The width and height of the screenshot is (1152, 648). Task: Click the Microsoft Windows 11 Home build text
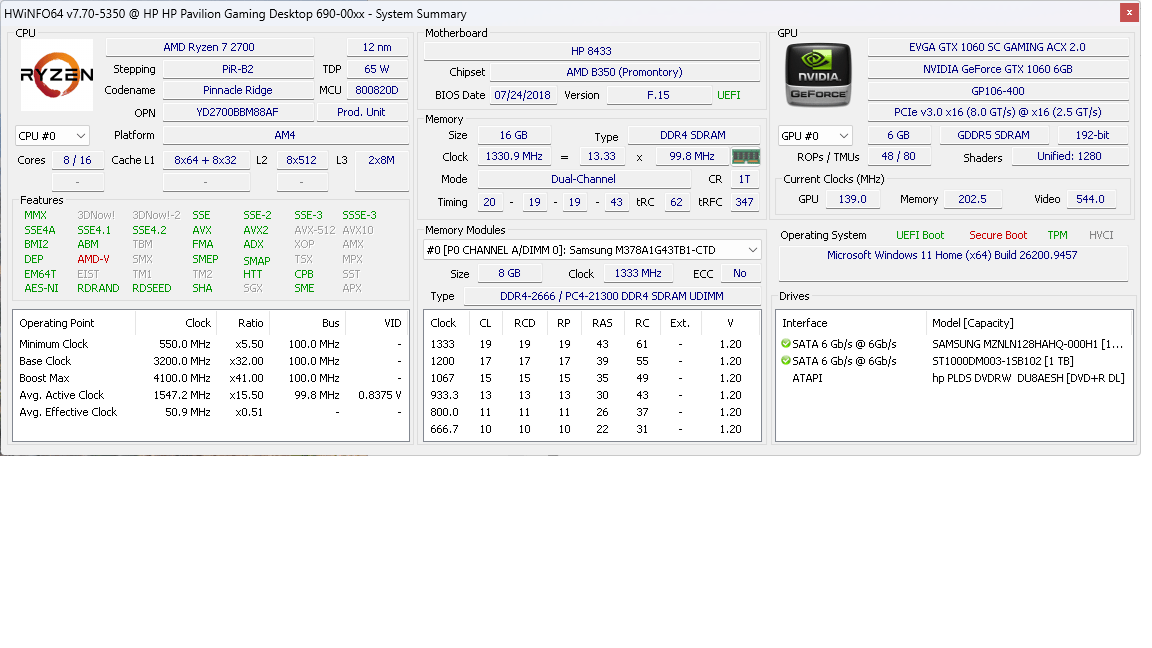952,255
